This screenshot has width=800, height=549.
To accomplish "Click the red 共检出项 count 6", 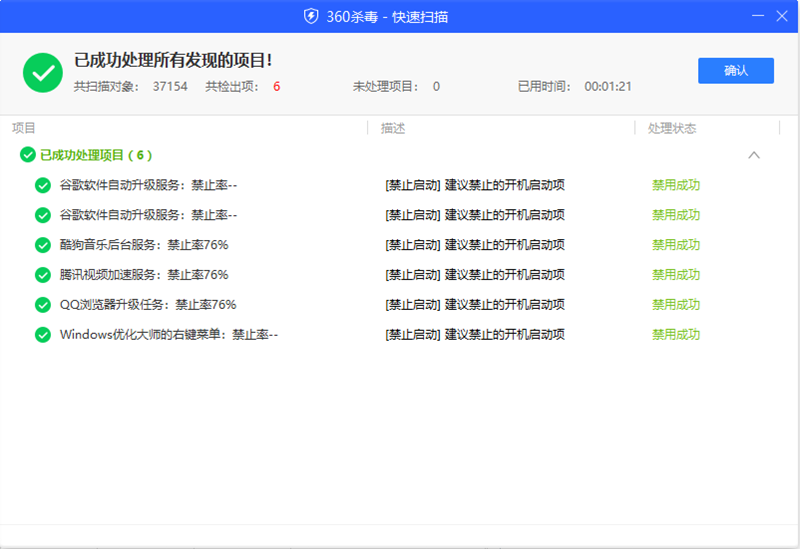I will coord(277,86).
